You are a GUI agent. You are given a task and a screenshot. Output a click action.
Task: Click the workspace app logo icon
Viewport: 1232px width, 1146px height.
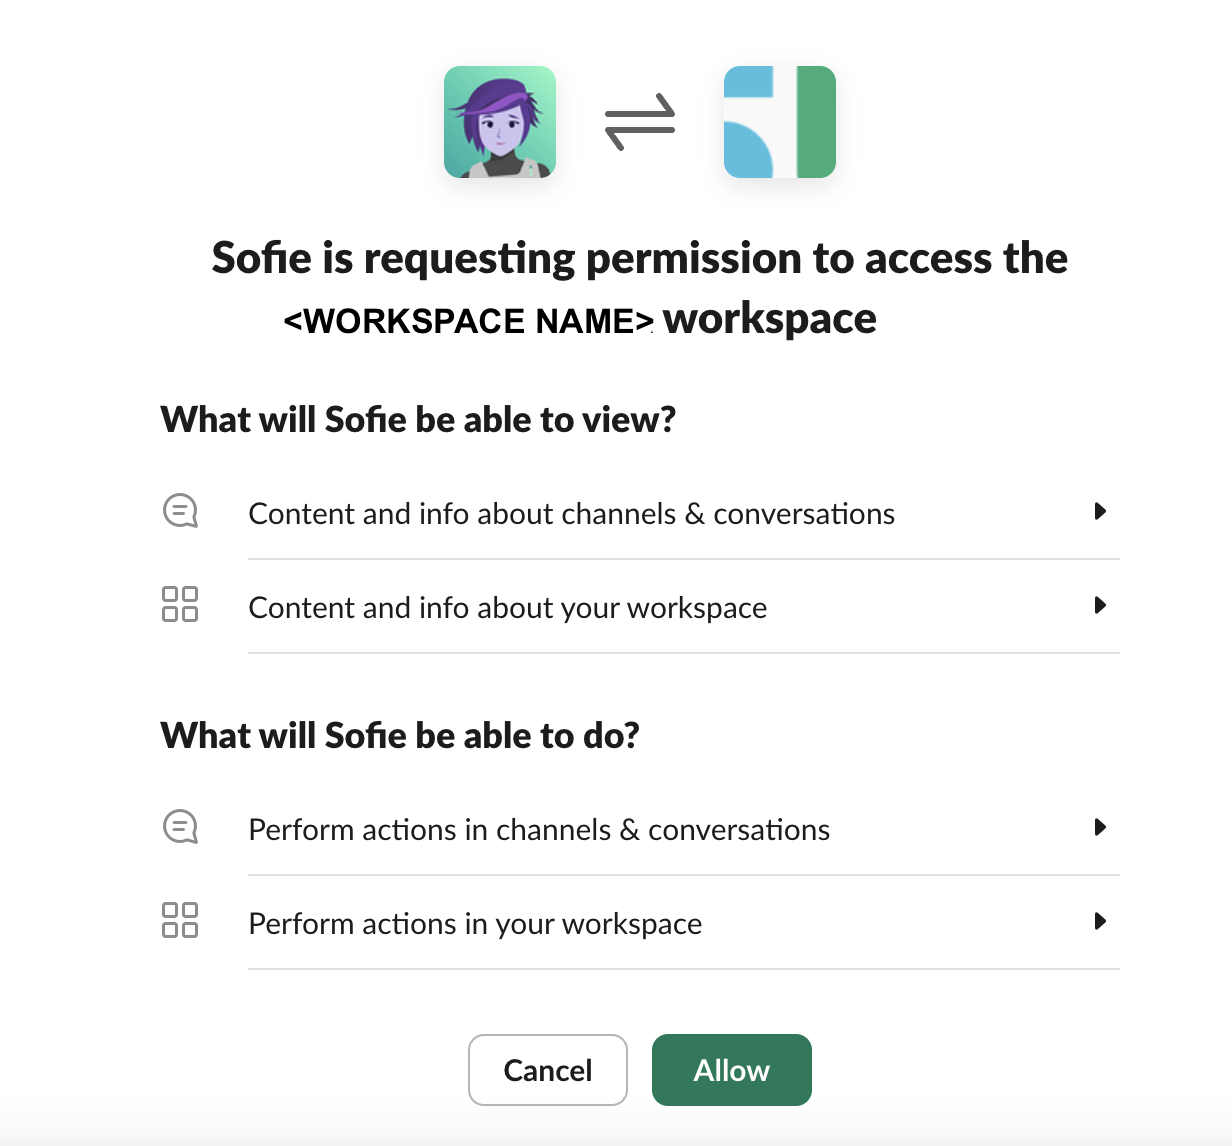pyautogui.click(x=780, y=122)
